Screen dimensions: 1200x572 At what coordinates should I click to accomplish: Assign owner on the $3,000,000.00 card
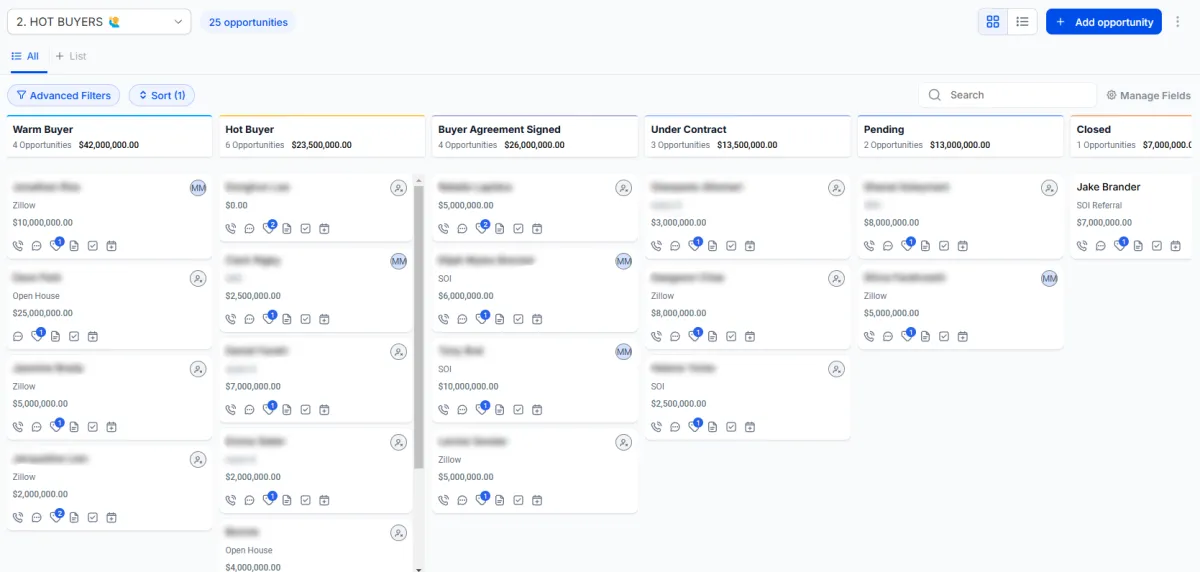837,188
